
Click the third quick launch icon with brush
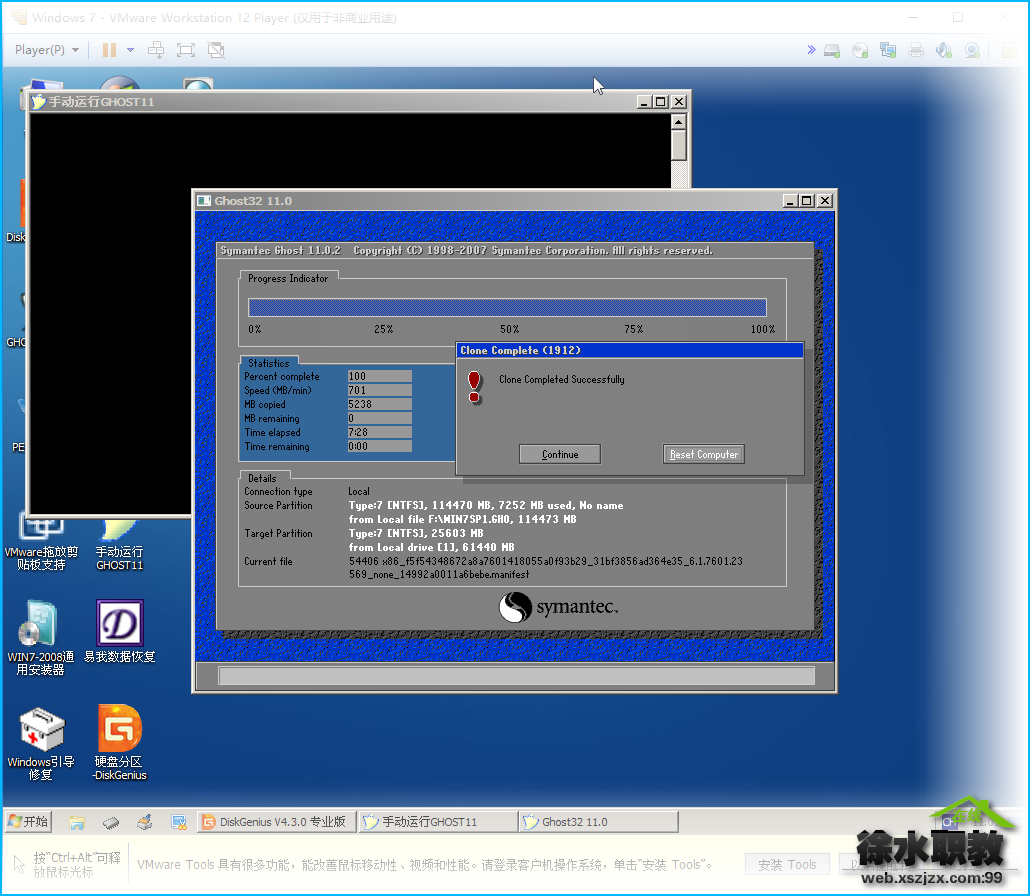pos(145,822)
